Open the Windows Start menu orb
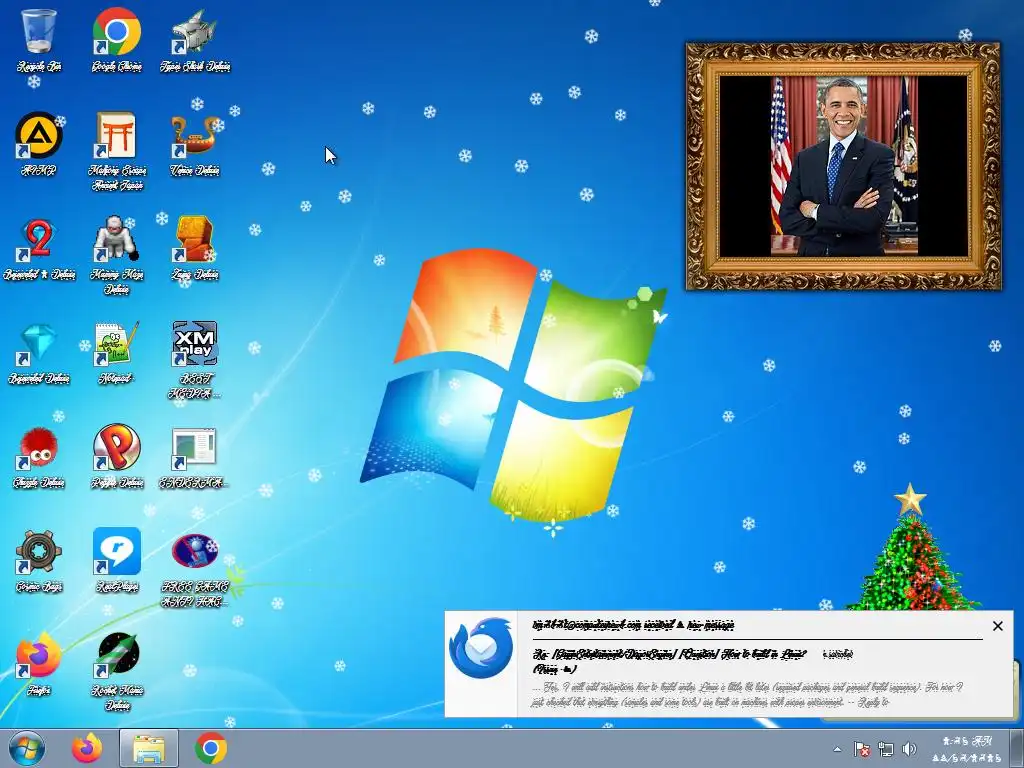 click(x=27, y=748)
